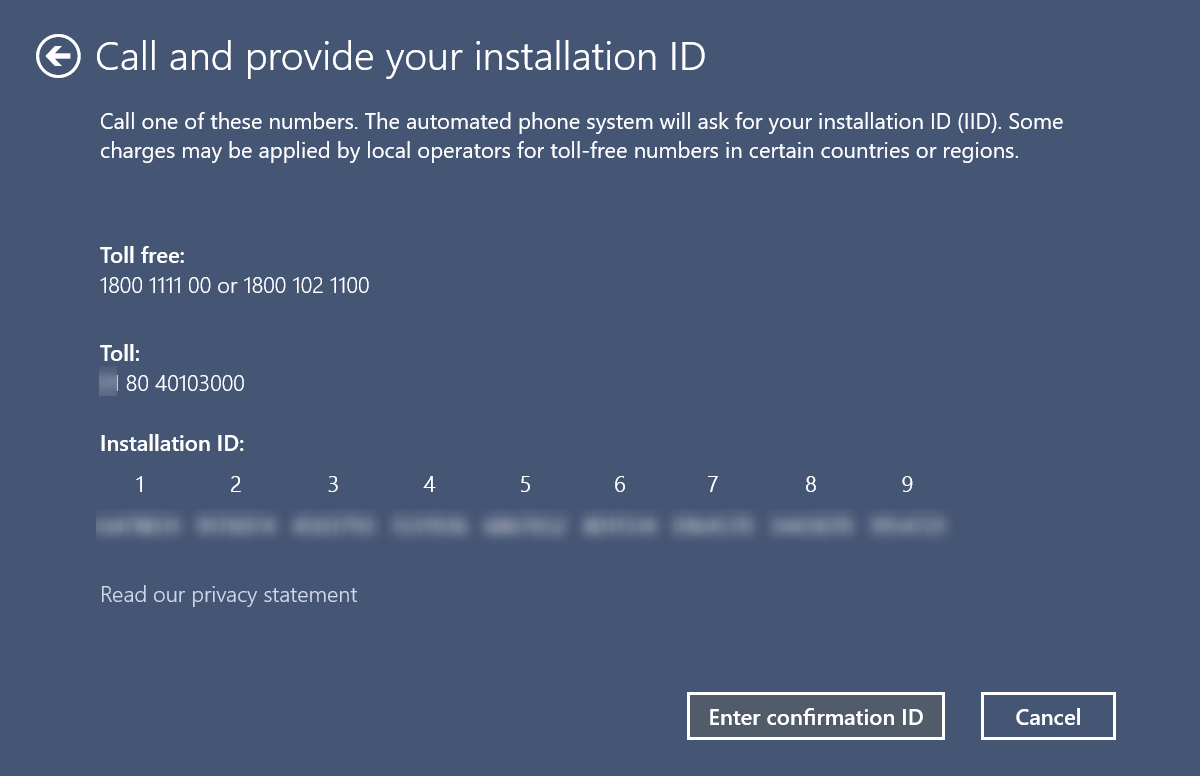Click the 'Toll free:' label

tap(142, 255)
